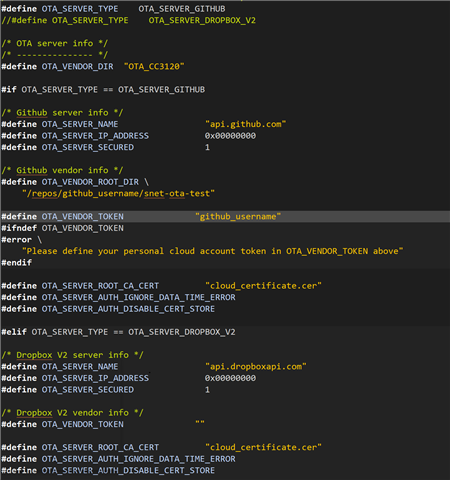Click the "/repos/github_username/snet-ota-test" path string
Image resolution: width=450 pixels, height=480 pixels.
[x=118, y=194]
